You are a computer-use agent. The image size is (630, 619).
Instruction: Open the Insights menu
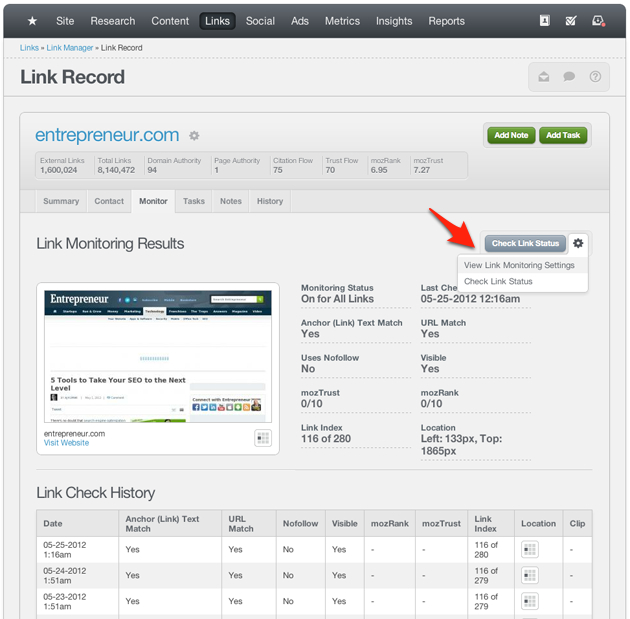tap(394, 21)
